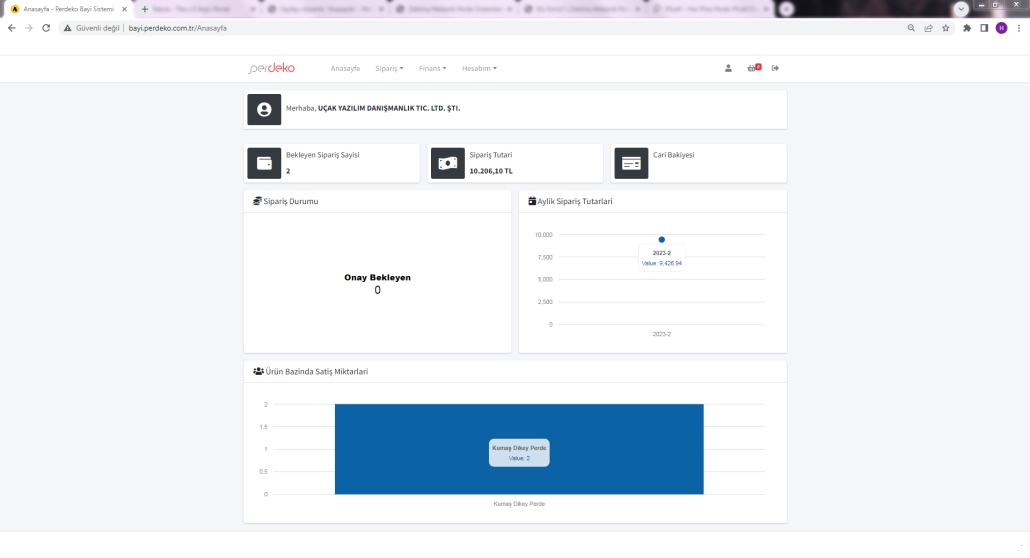Click the 2023-2 data point on chart

[x=661, y=239]
